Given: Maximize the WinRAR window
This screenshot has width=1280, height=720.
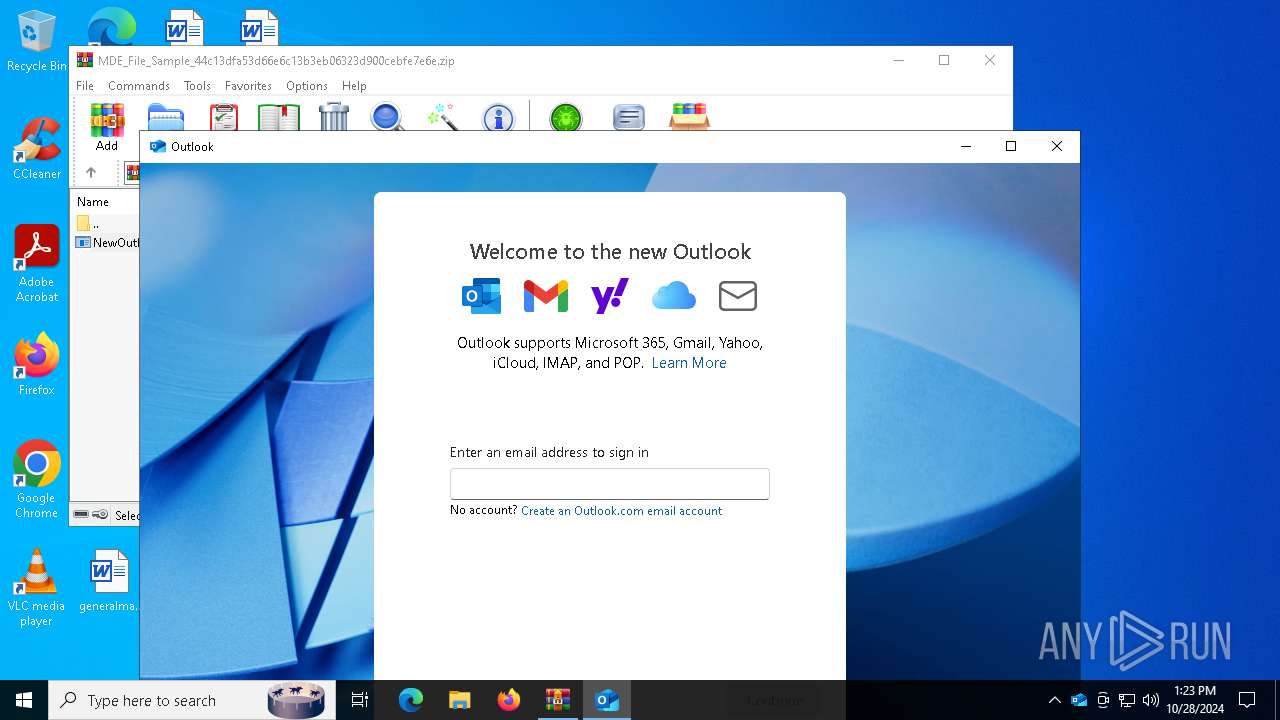Looking at the screenshot, I should click(944, 60).
